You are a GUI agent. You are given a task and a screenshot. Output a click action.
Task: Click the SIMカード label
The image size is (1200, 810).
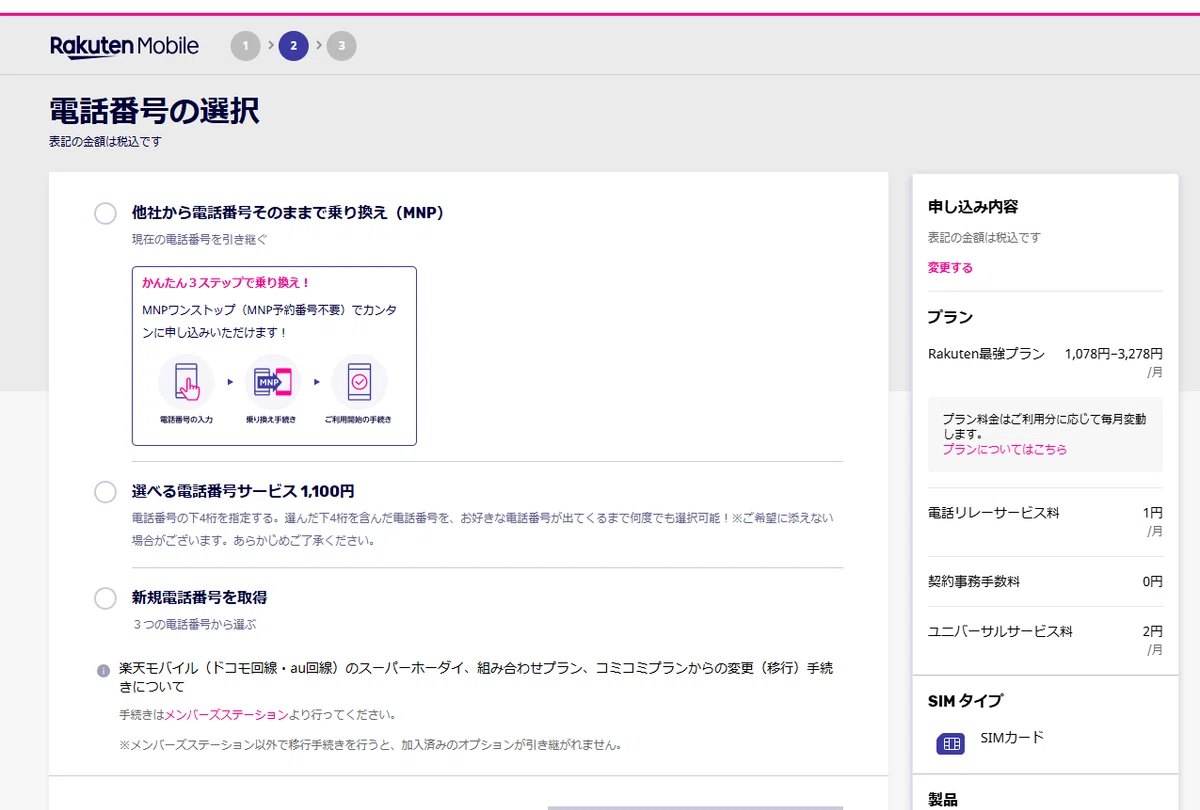pyautogui.click(x=1012, y=738)
